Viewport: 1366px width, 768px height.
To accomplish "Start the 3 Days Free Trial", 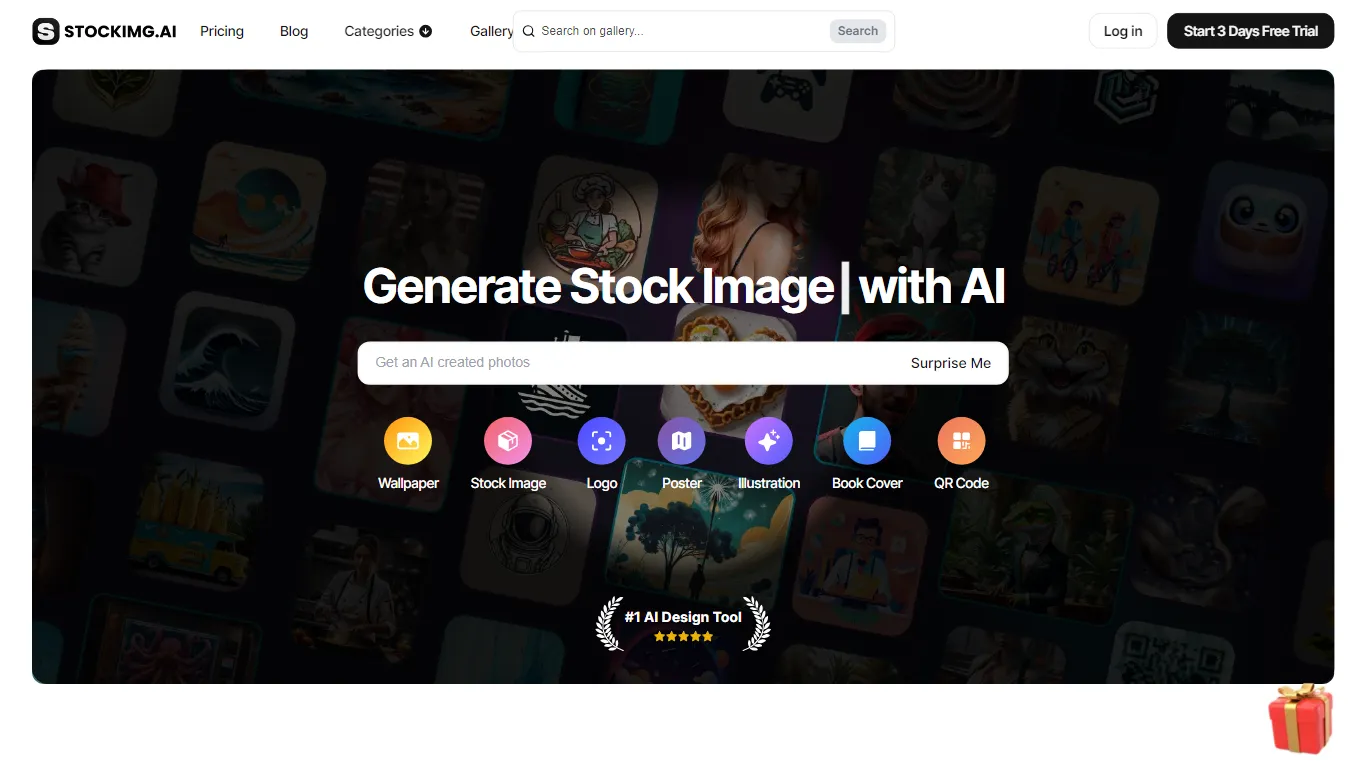I will click(1250, 31).
